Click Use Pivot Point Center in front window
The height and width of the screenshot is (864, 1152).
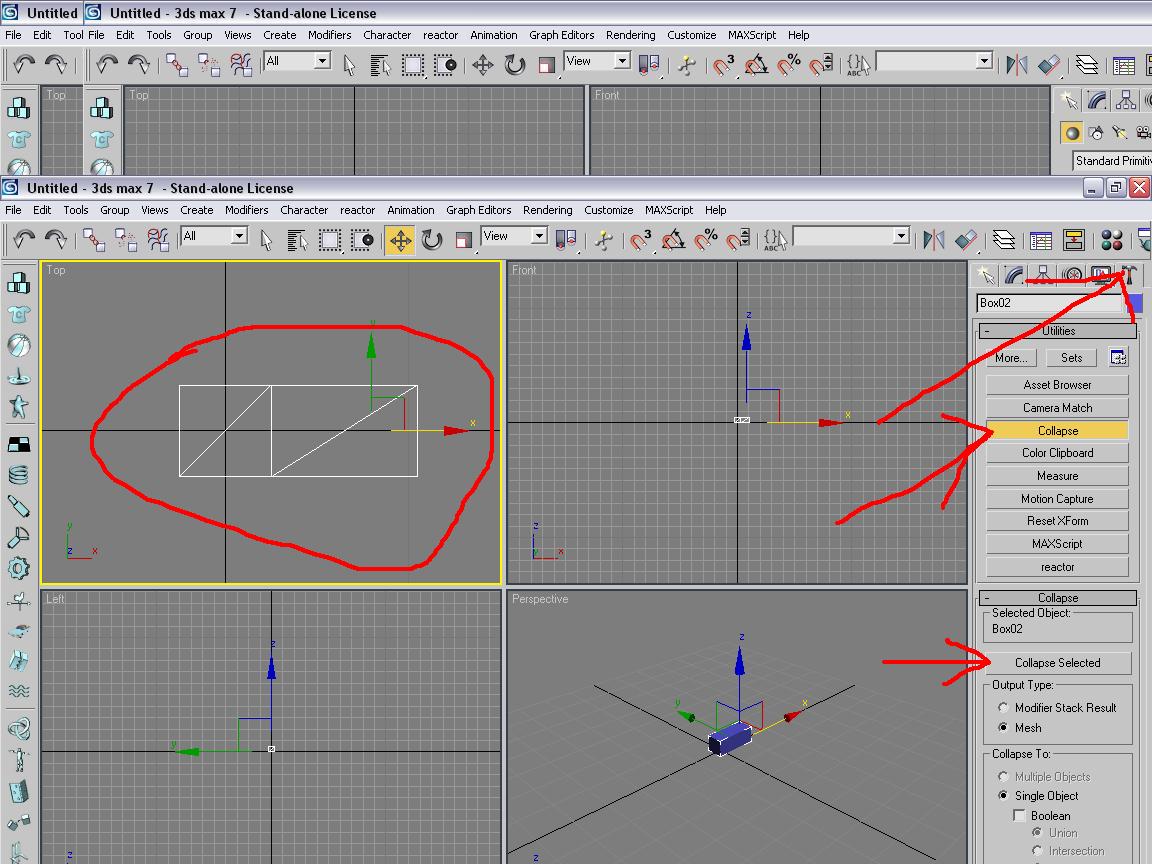click(566, 240)
